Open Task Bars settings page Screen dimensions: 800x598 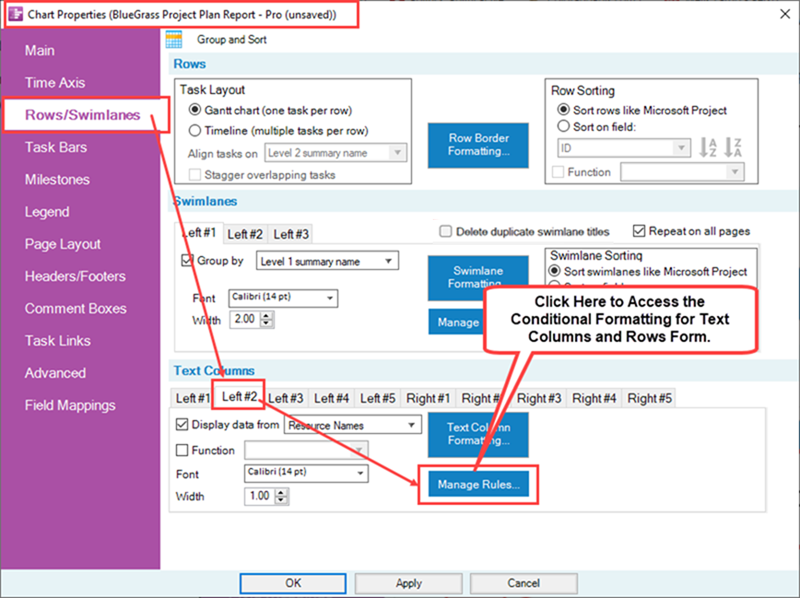click(56, 147)
